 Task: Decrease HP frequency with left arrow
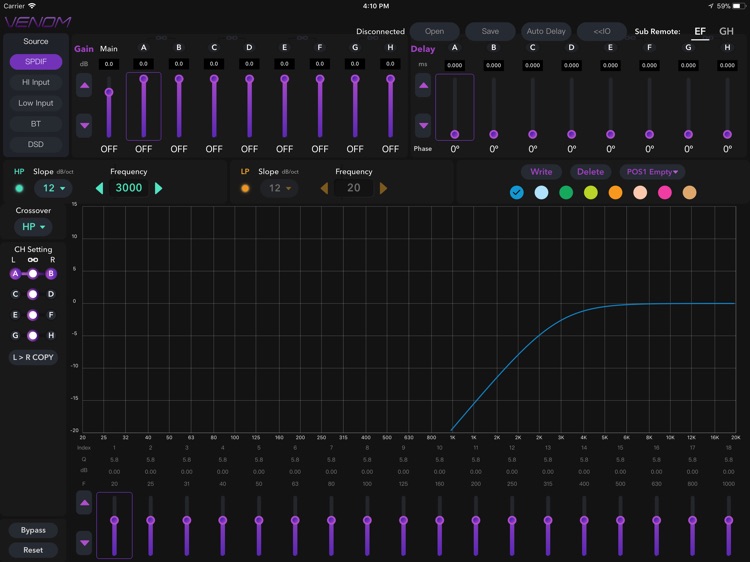(x=99, y=188)
